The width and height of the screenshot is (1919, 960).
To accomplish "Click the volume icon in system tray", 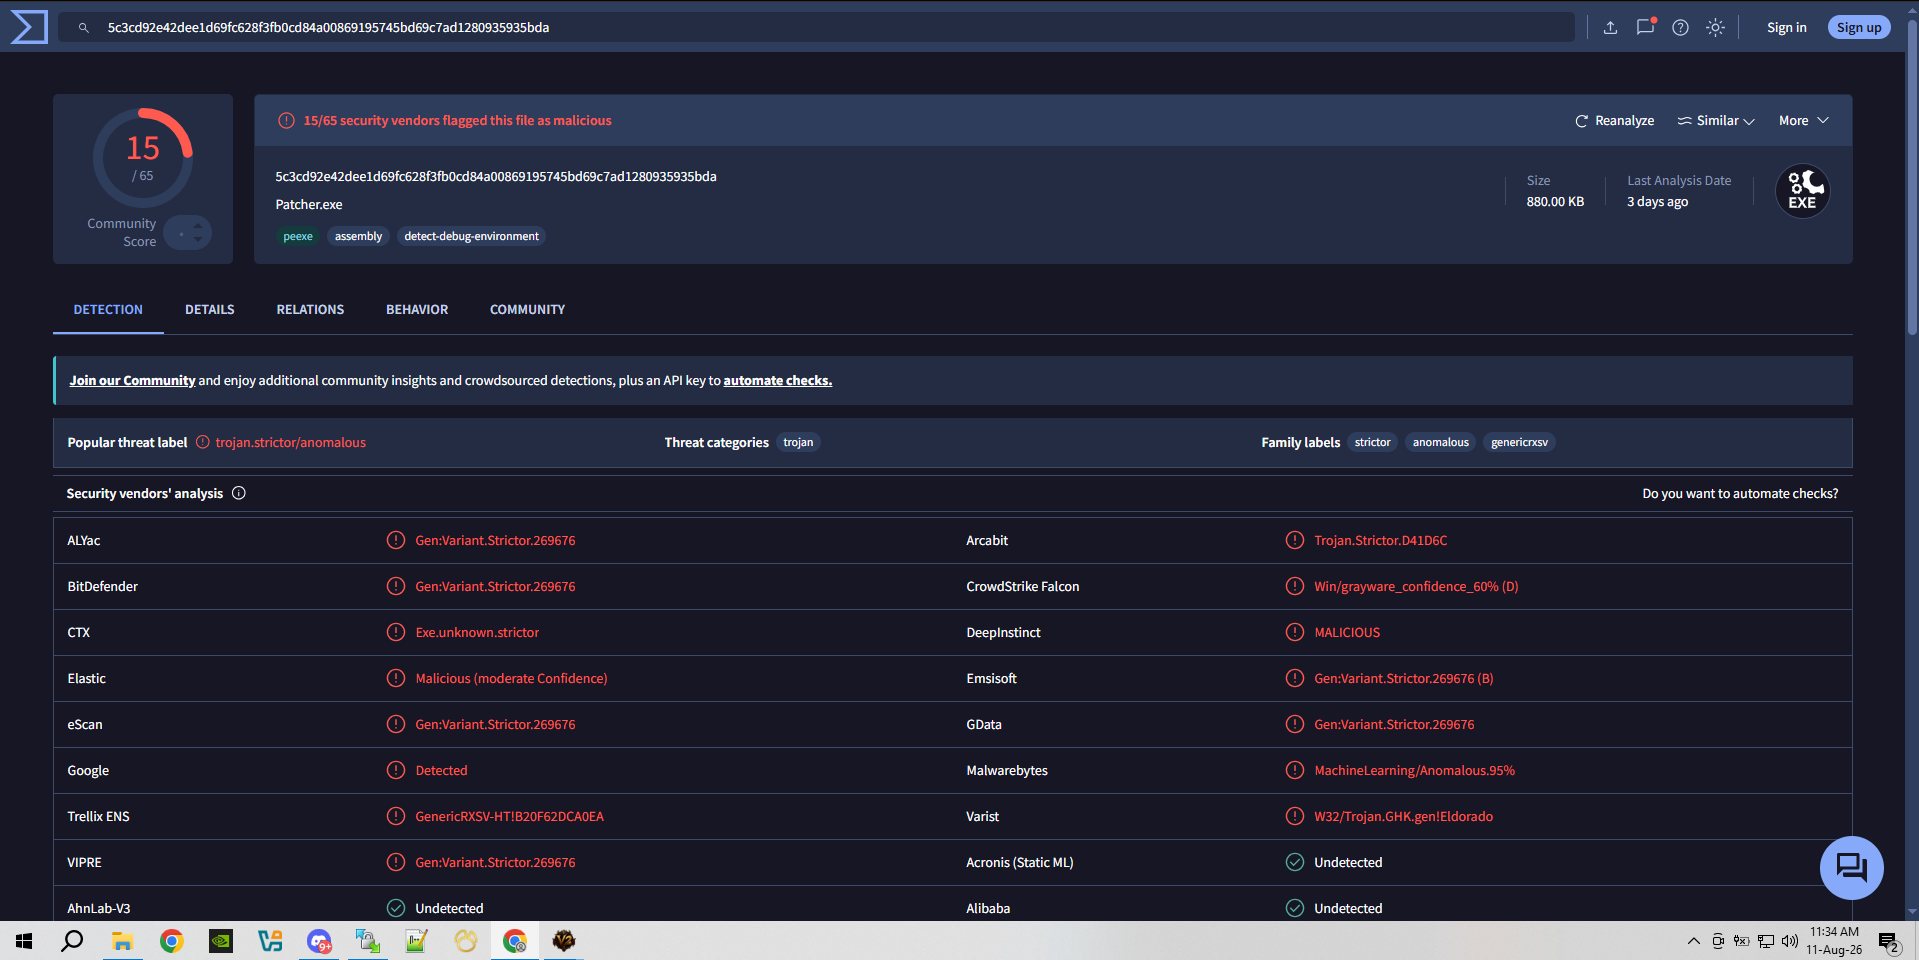I will (x=1789, y=941).
